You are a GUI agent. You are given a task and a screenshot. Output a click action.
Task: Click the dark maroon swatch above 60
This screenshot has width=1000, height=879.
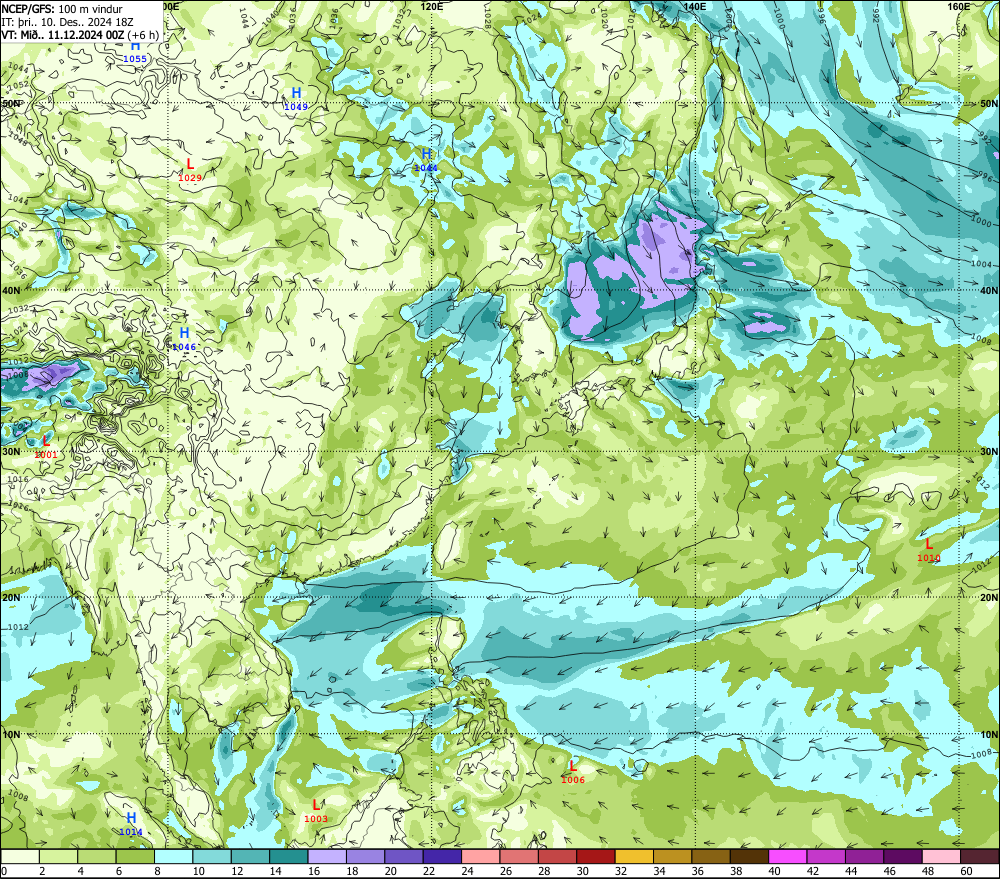[980, 856]
